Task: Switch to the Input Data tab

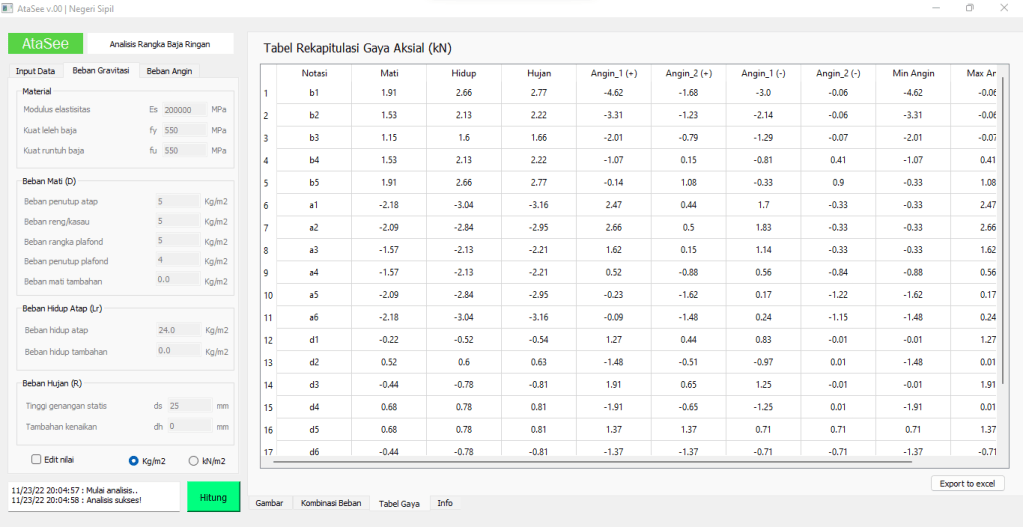Action: coord(35,71)
